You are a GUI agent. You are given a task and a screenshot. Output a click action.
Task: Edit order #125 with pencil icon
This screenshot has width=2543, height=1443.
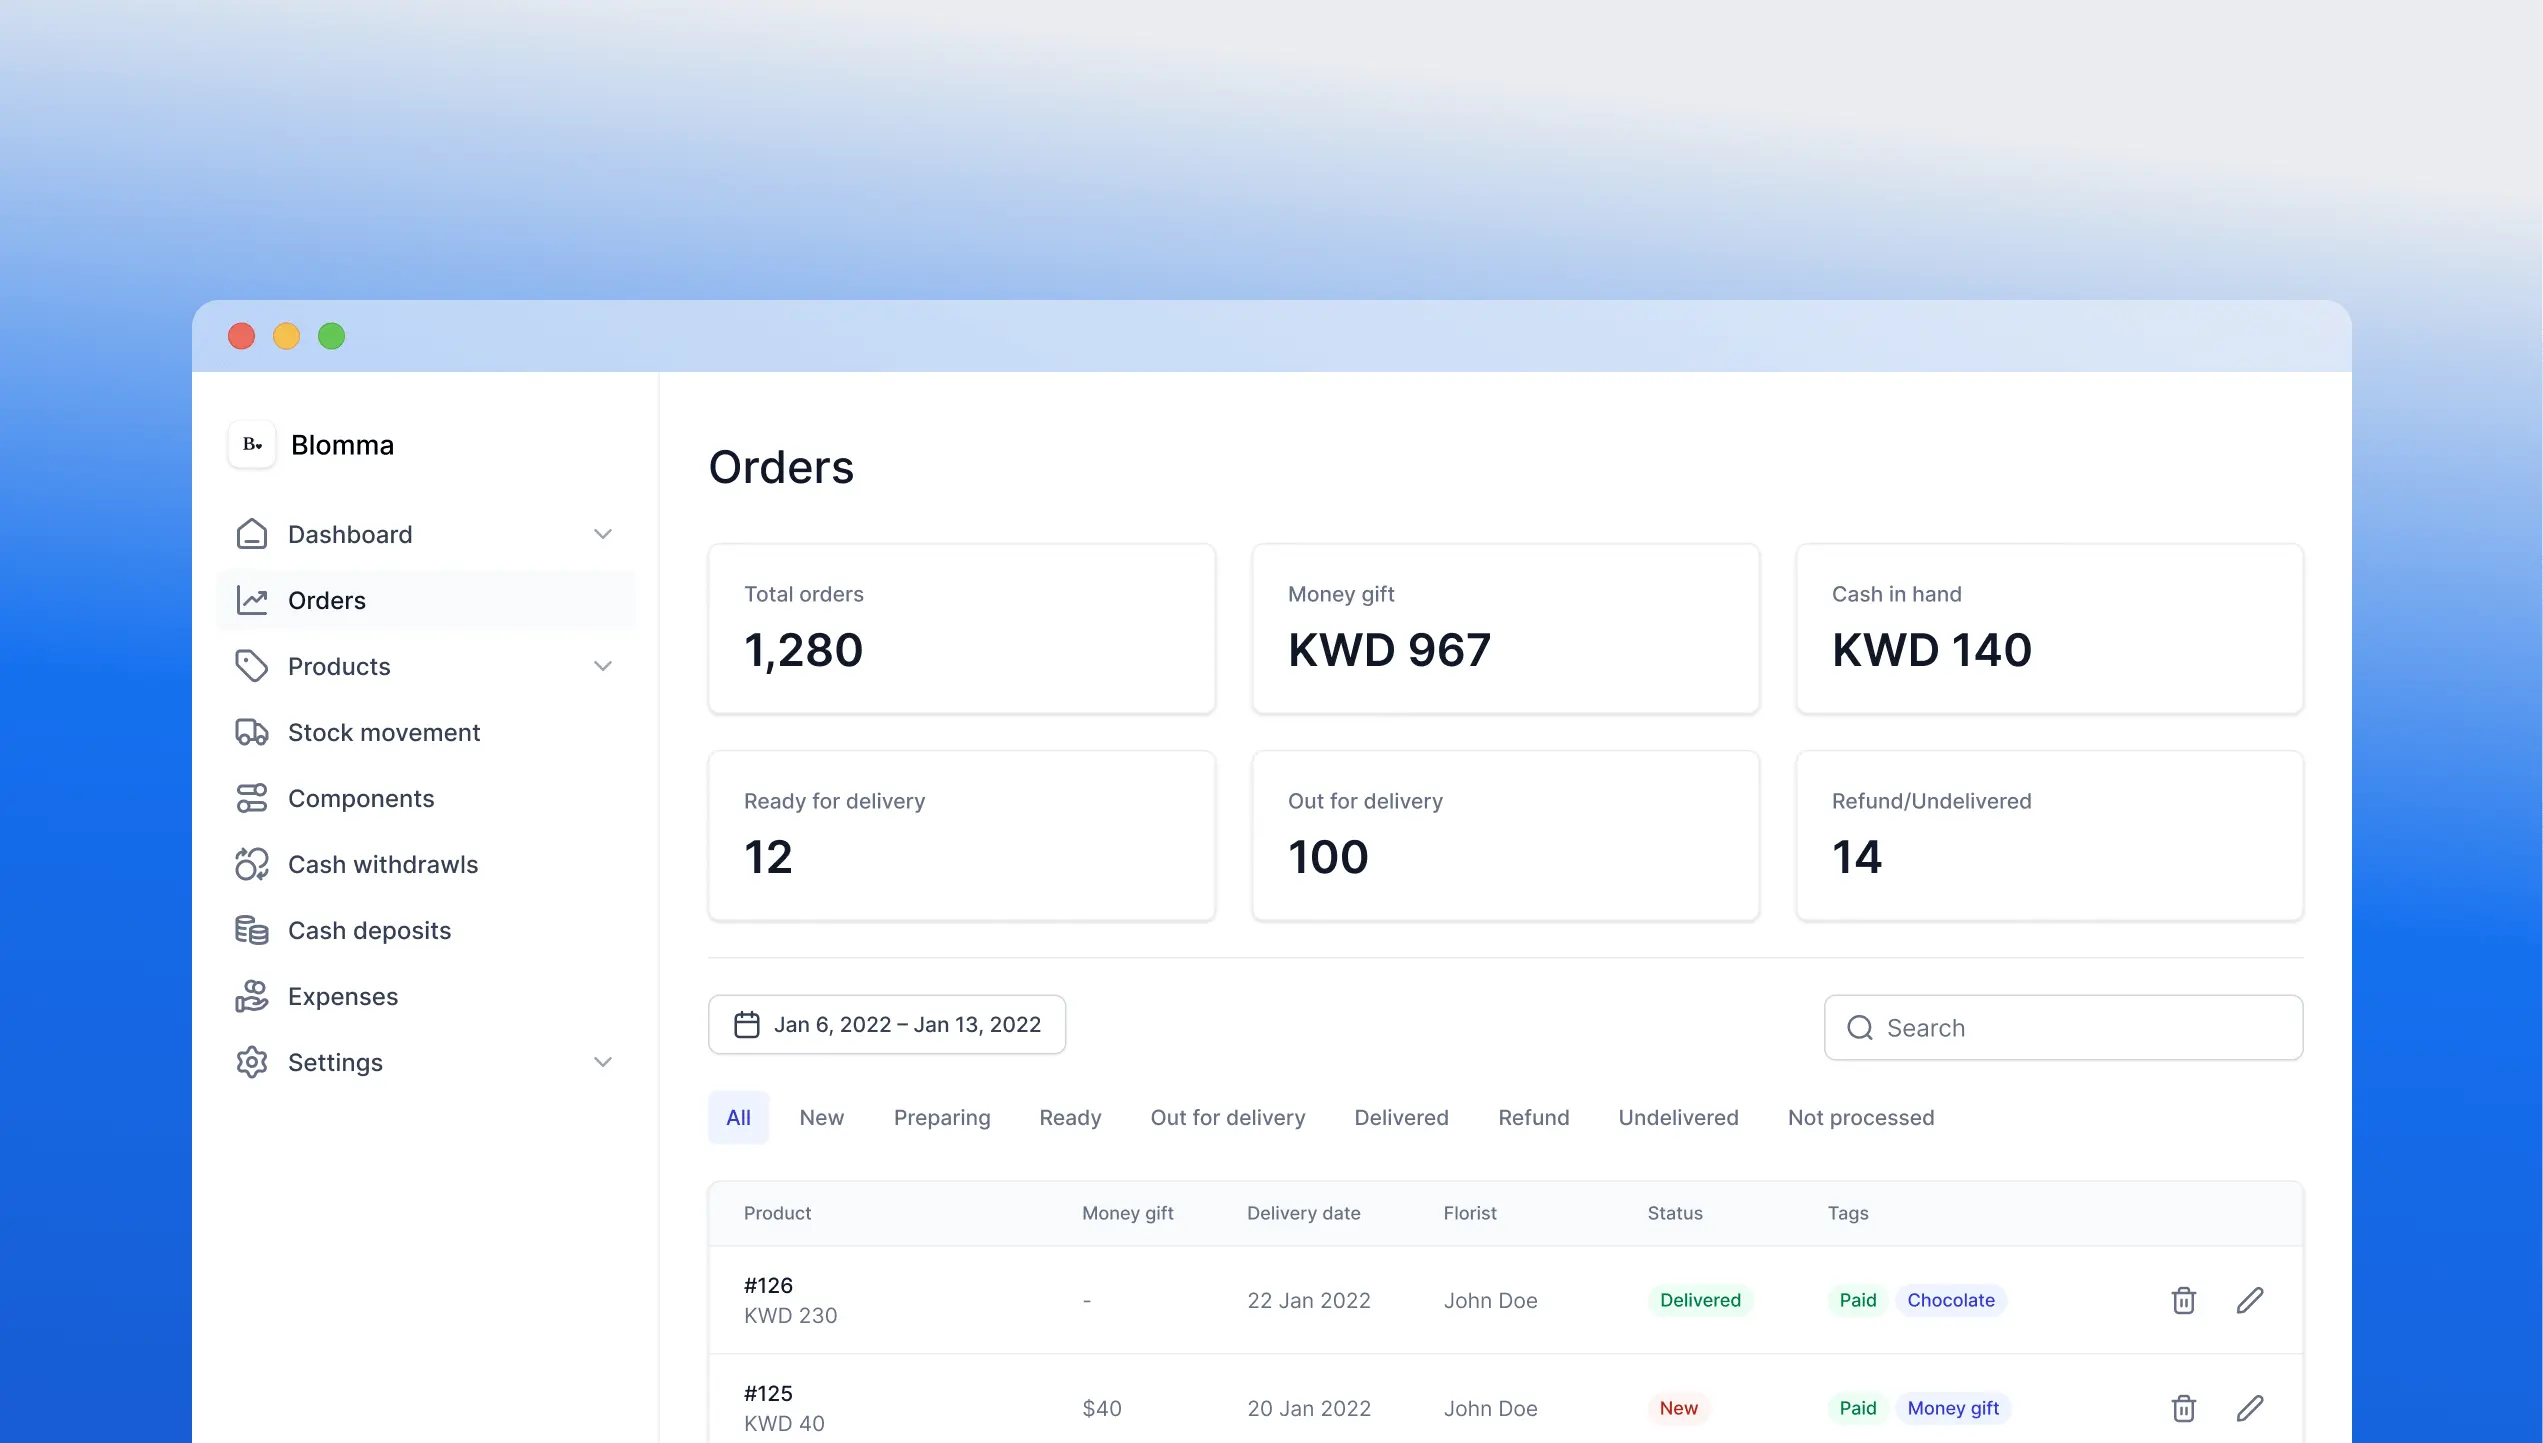point(2249,1408)
